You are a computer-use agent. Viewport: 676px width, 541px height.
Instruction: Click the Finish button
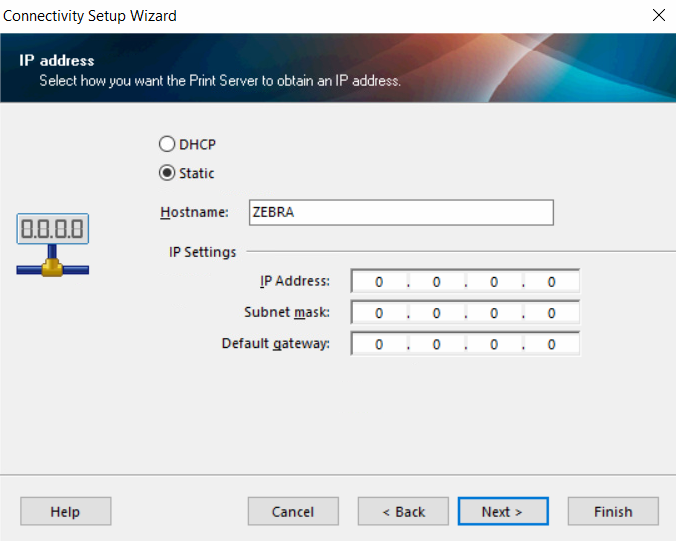(613, 511)
